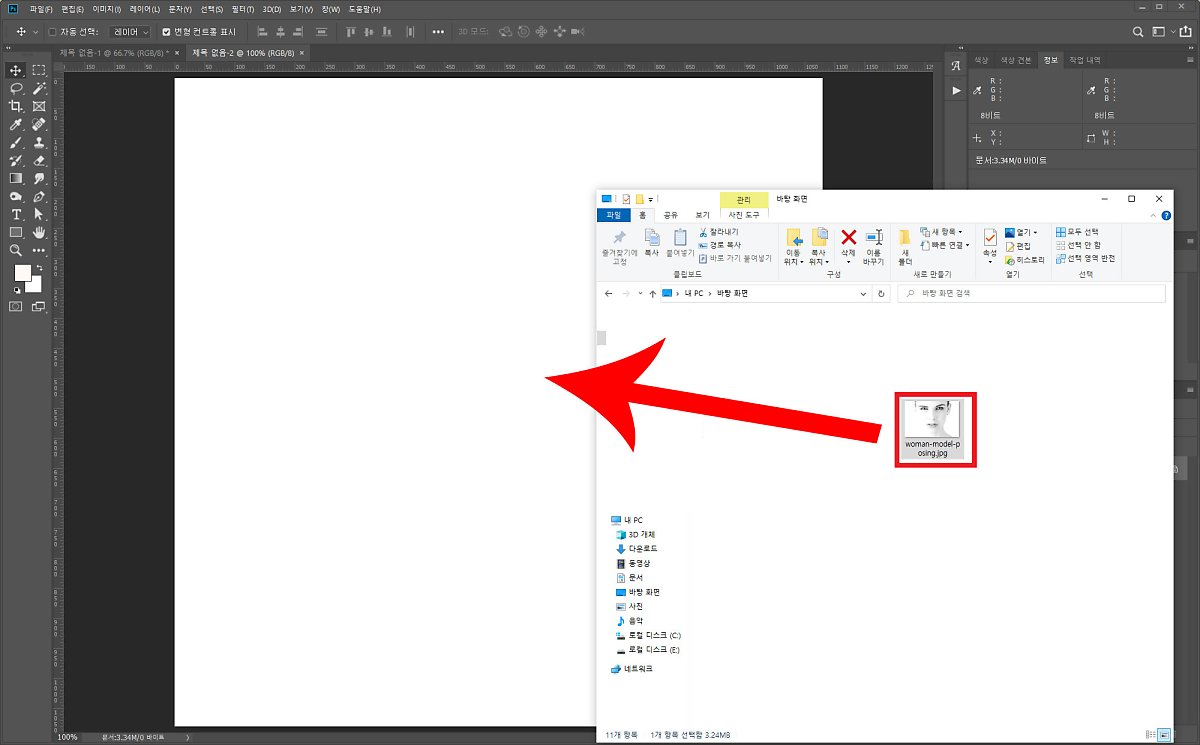This screenshot has width=1200, height=745.
Task: Choose the Clone Stamp tool
Action: click(x=39, y=142)
